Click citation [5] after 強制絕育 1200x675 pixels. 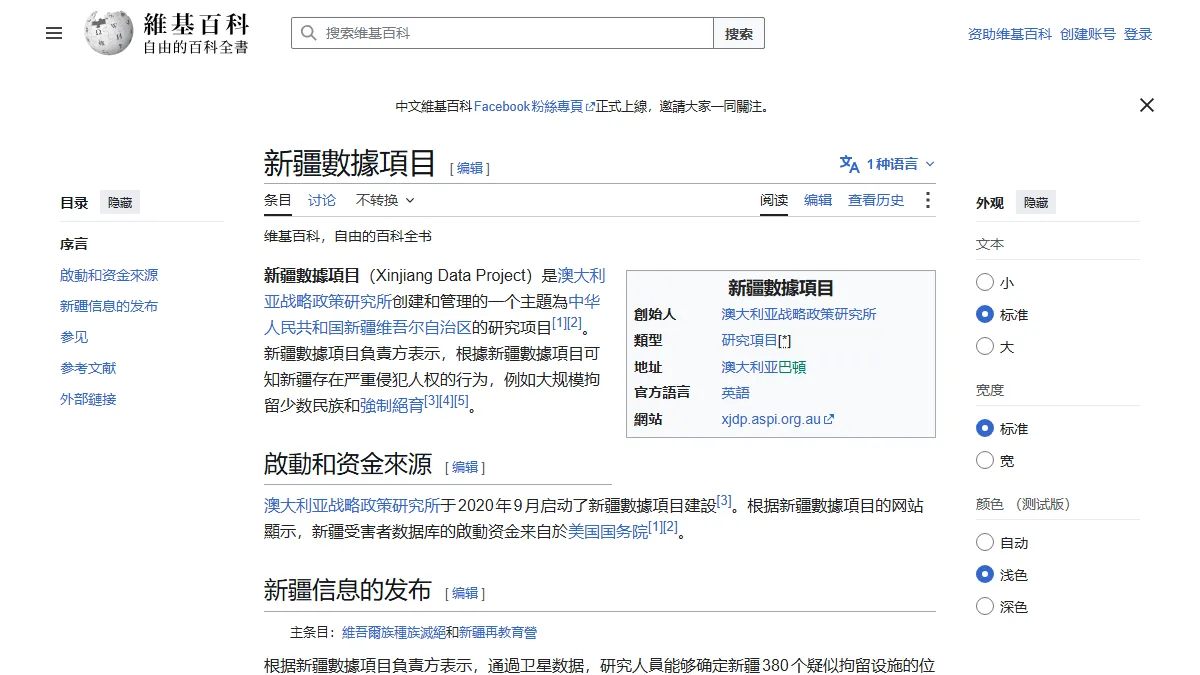(461, 400)
